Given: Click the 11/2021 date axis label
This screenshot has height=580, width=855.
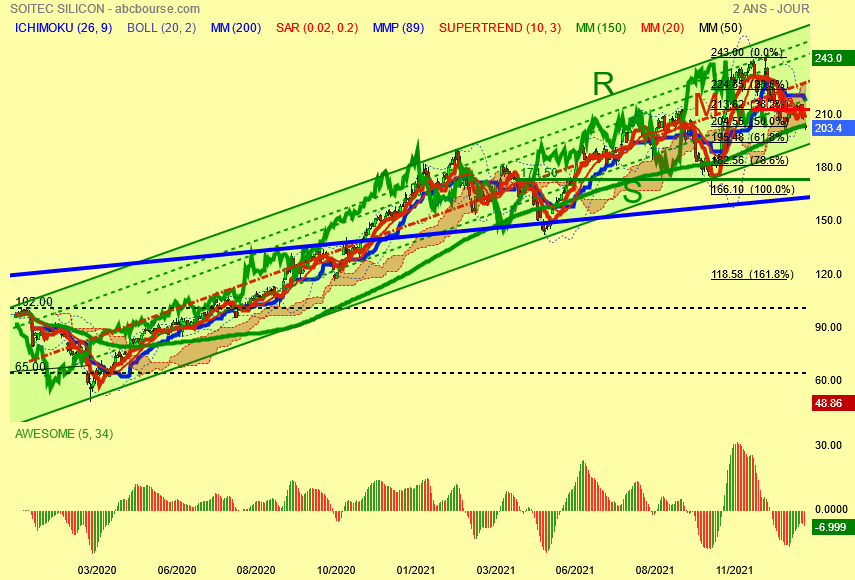Looking at the screenshot, I should 734,570.
